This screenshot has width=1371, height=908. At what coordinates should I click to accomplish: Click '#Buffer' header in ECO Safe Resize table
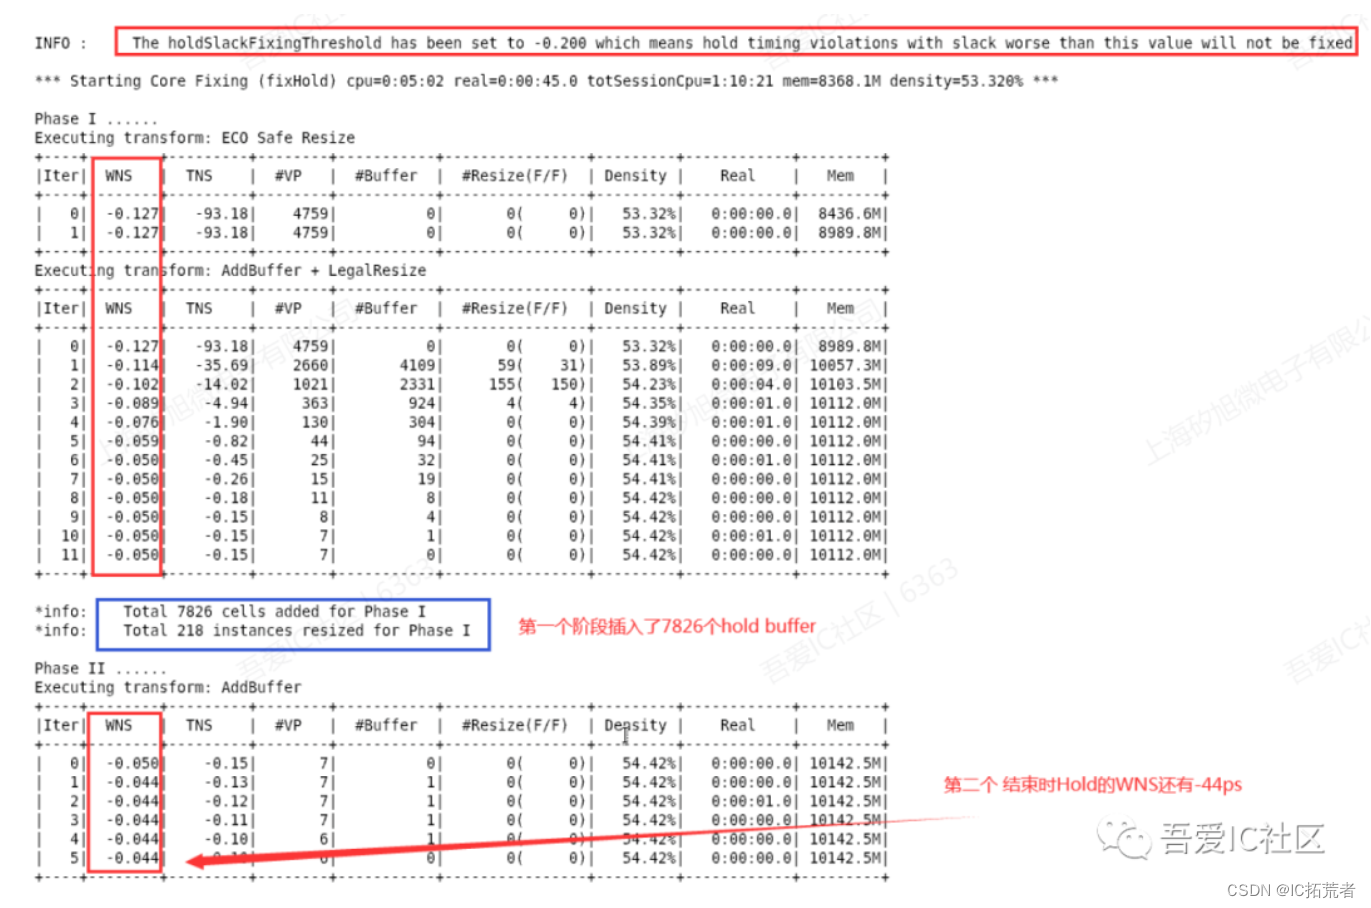pyautogui.click(x=386, y=176)
